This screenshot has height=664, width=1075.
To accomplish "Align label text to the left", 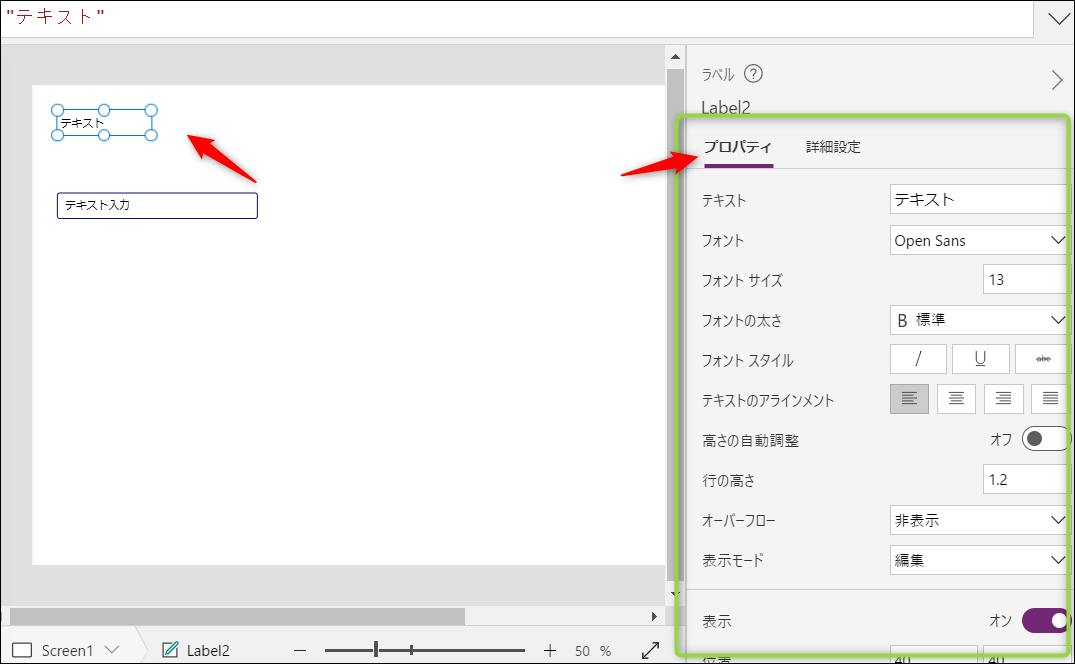I will coord(909,399).
